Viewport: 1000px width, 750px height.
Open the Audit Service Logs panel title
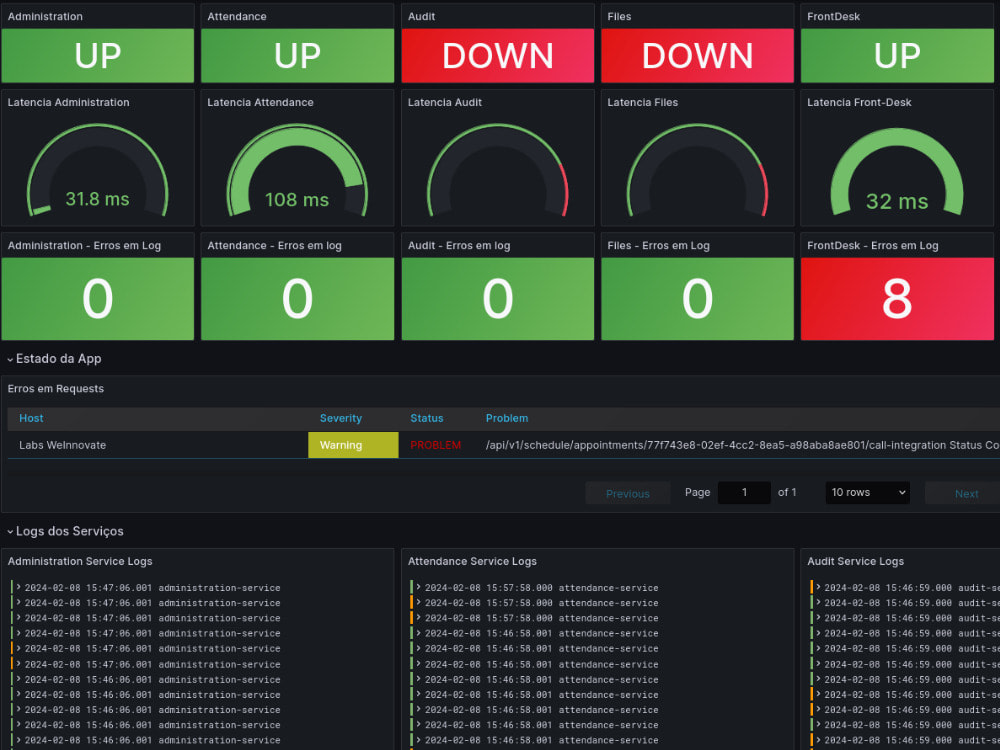(x=855, y=561)
